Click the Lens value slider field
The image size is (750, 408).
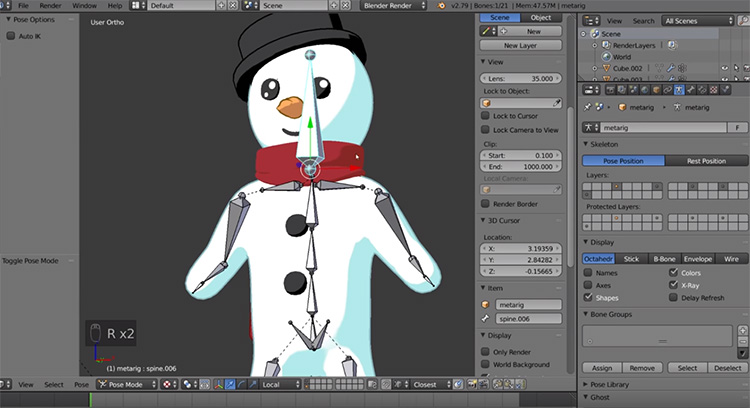520,78
